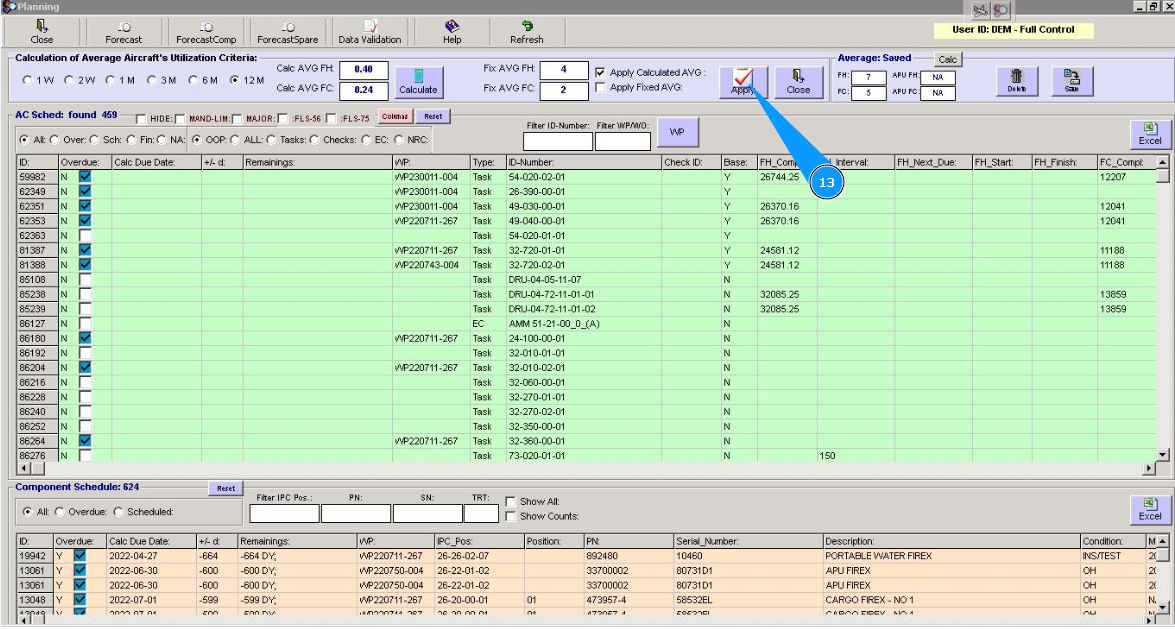Click the Delete trash icon in Average panel
The width and height of the screenshot is (1175, 629).
1016,81
